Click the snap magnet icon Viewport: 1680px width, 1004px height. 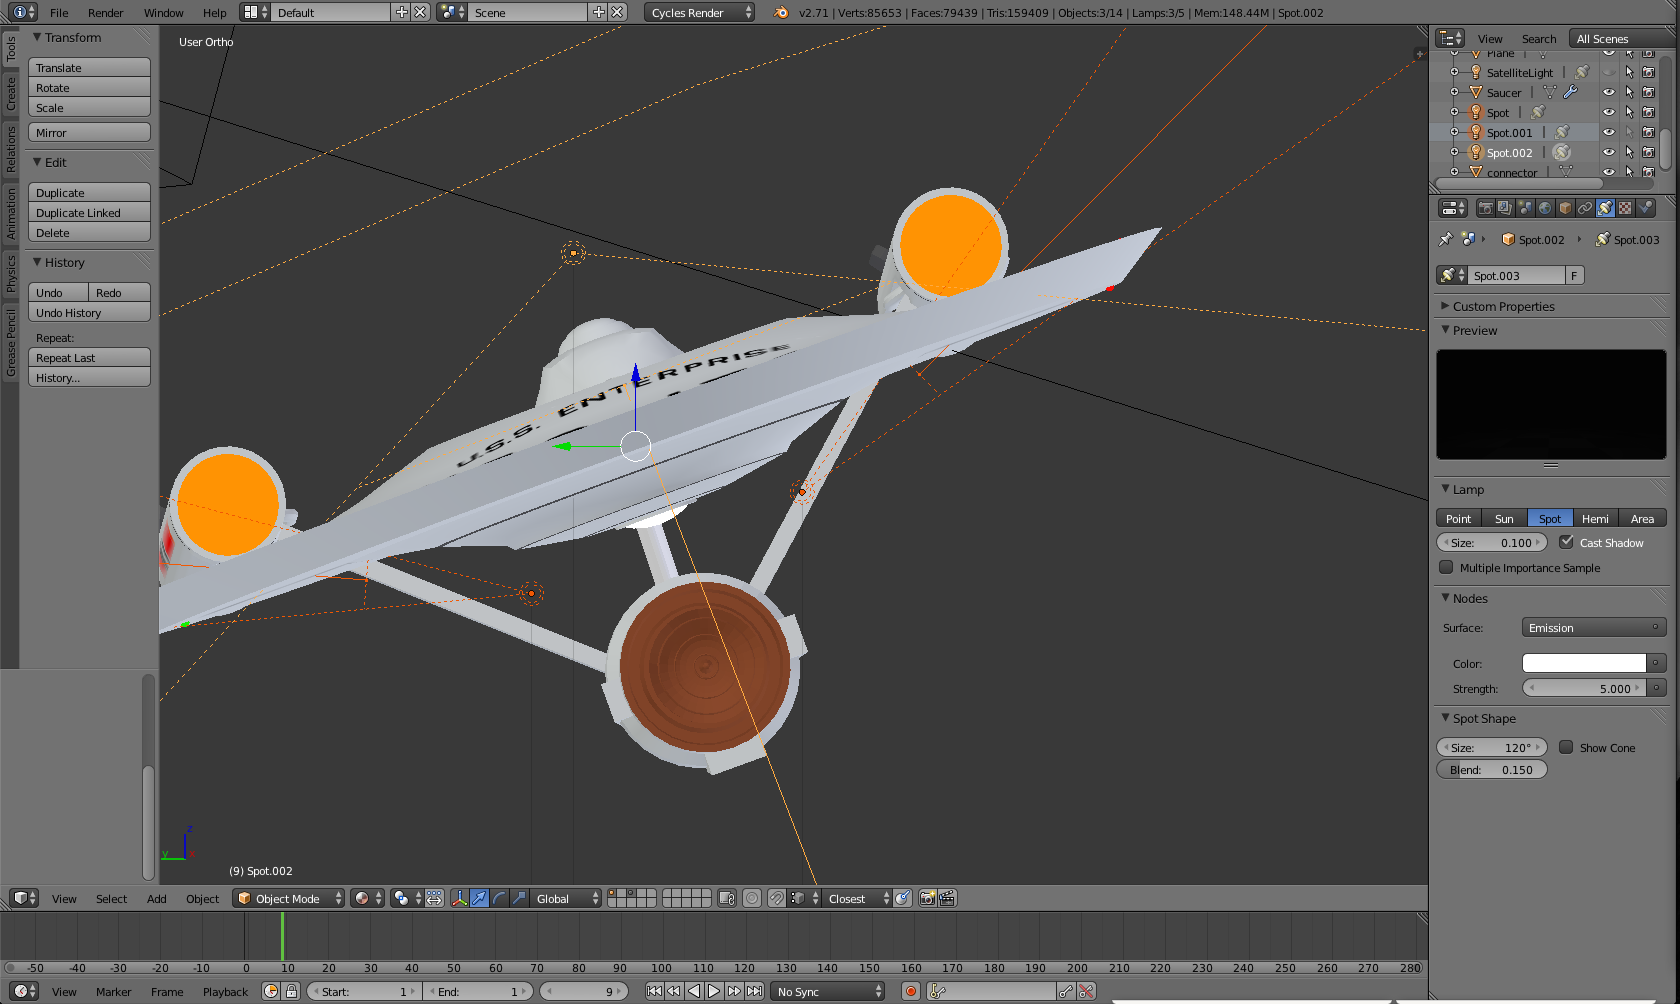click(x=776, y=898)
